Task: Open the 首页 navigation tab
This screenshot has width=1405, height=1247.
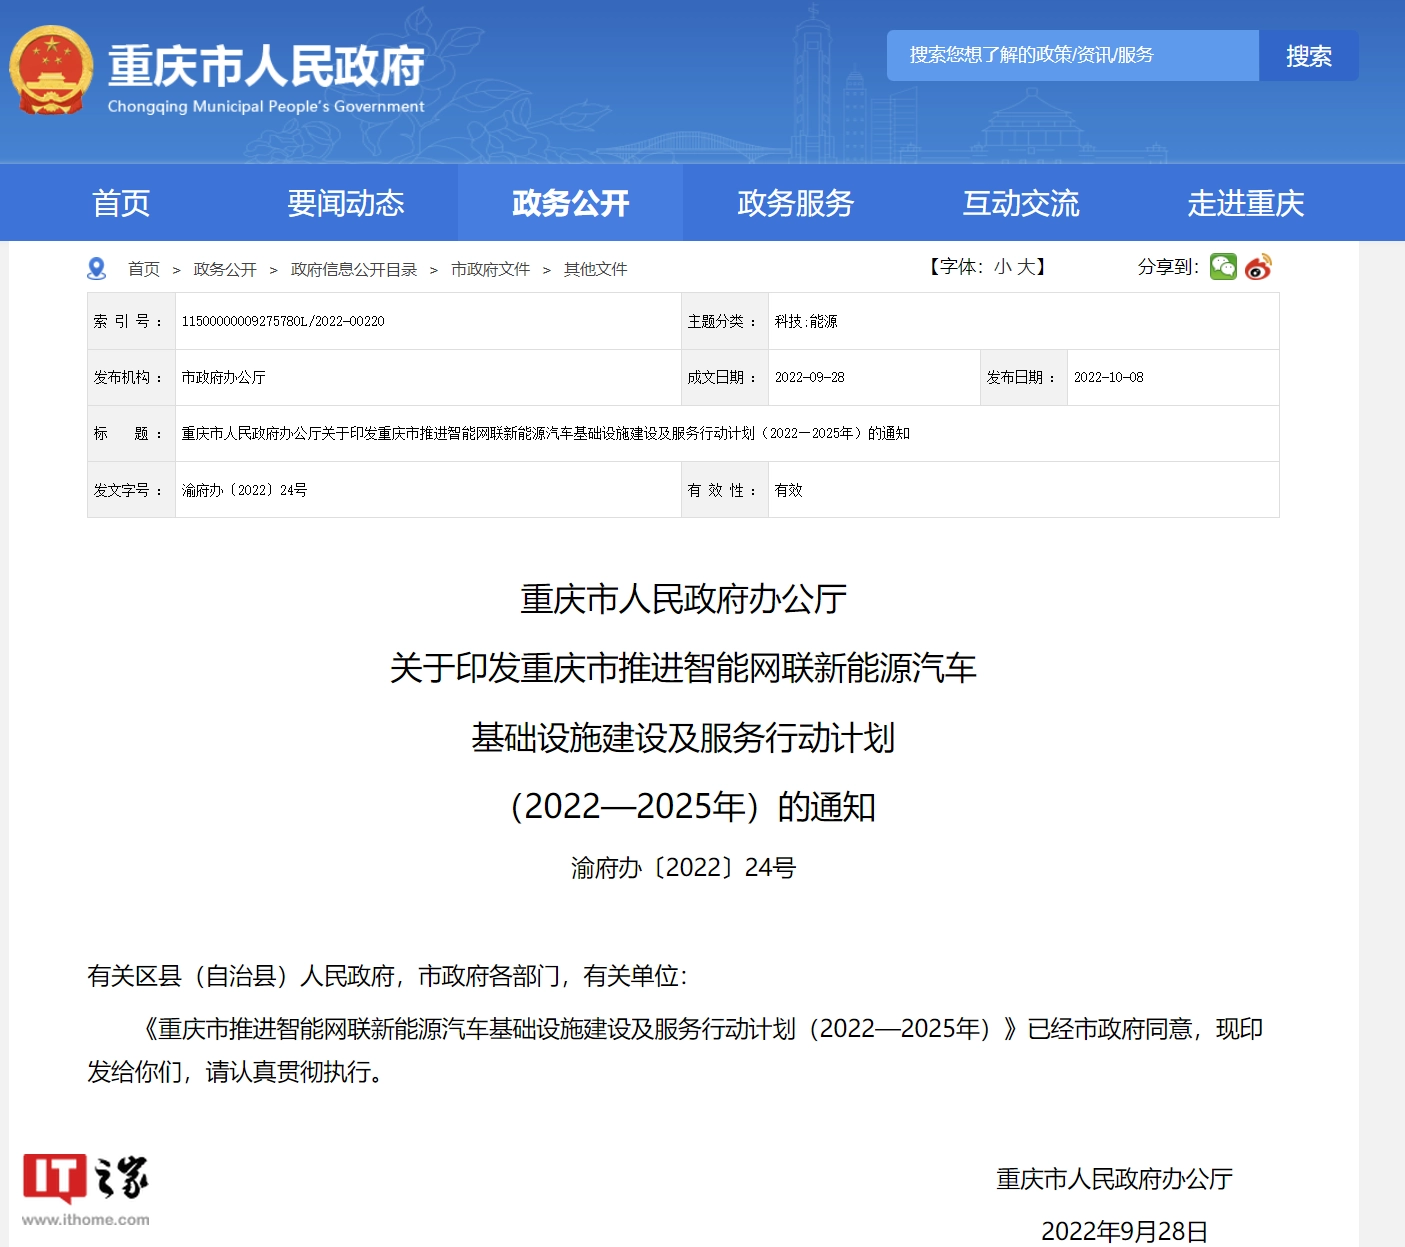Action: click(121, 203)
